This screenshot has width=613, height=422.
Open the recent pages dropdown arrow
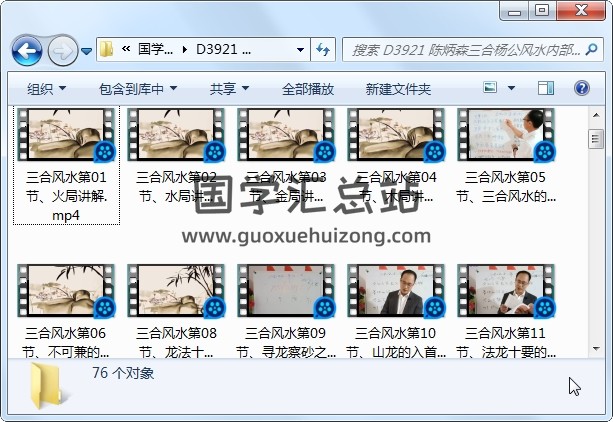[x=87, y=49]
